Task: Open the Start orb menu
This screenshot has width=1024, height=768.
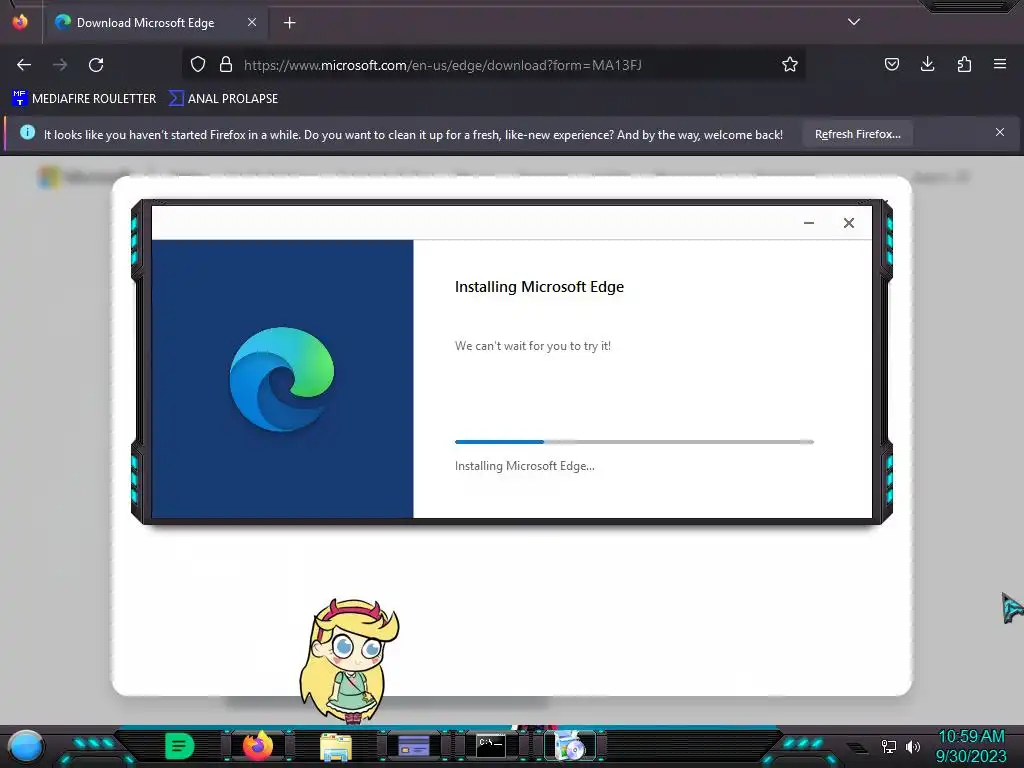Action: pyautogui.click(x=25, y=746)
